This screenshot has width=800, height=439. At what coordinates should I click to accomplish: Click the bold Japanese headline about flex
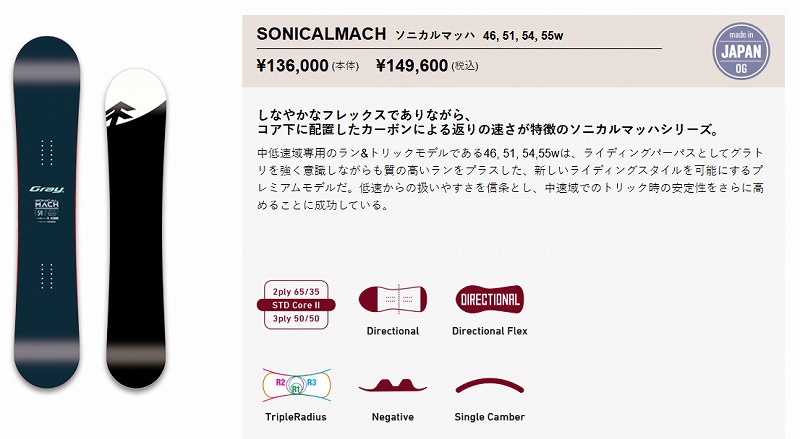click(488, 123)
